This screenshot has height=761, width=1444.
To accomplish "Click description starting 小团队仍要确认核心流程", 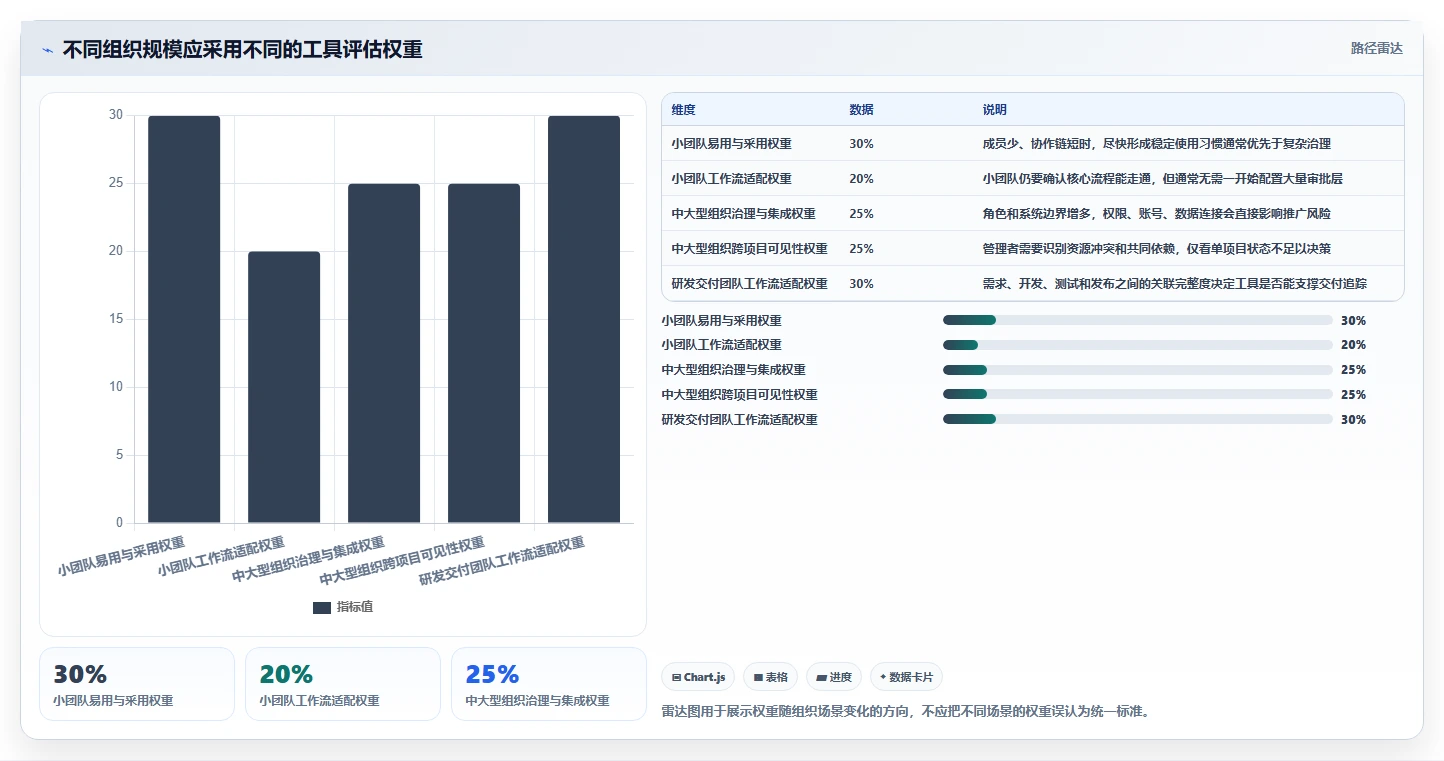I will point(1163,179).
